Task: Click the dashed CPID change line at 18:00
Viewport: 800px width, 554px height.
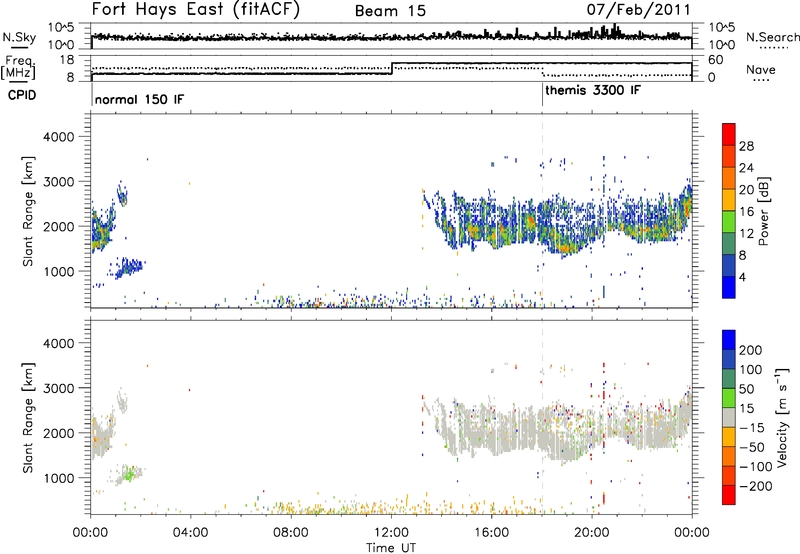Action: pos(542,211)
